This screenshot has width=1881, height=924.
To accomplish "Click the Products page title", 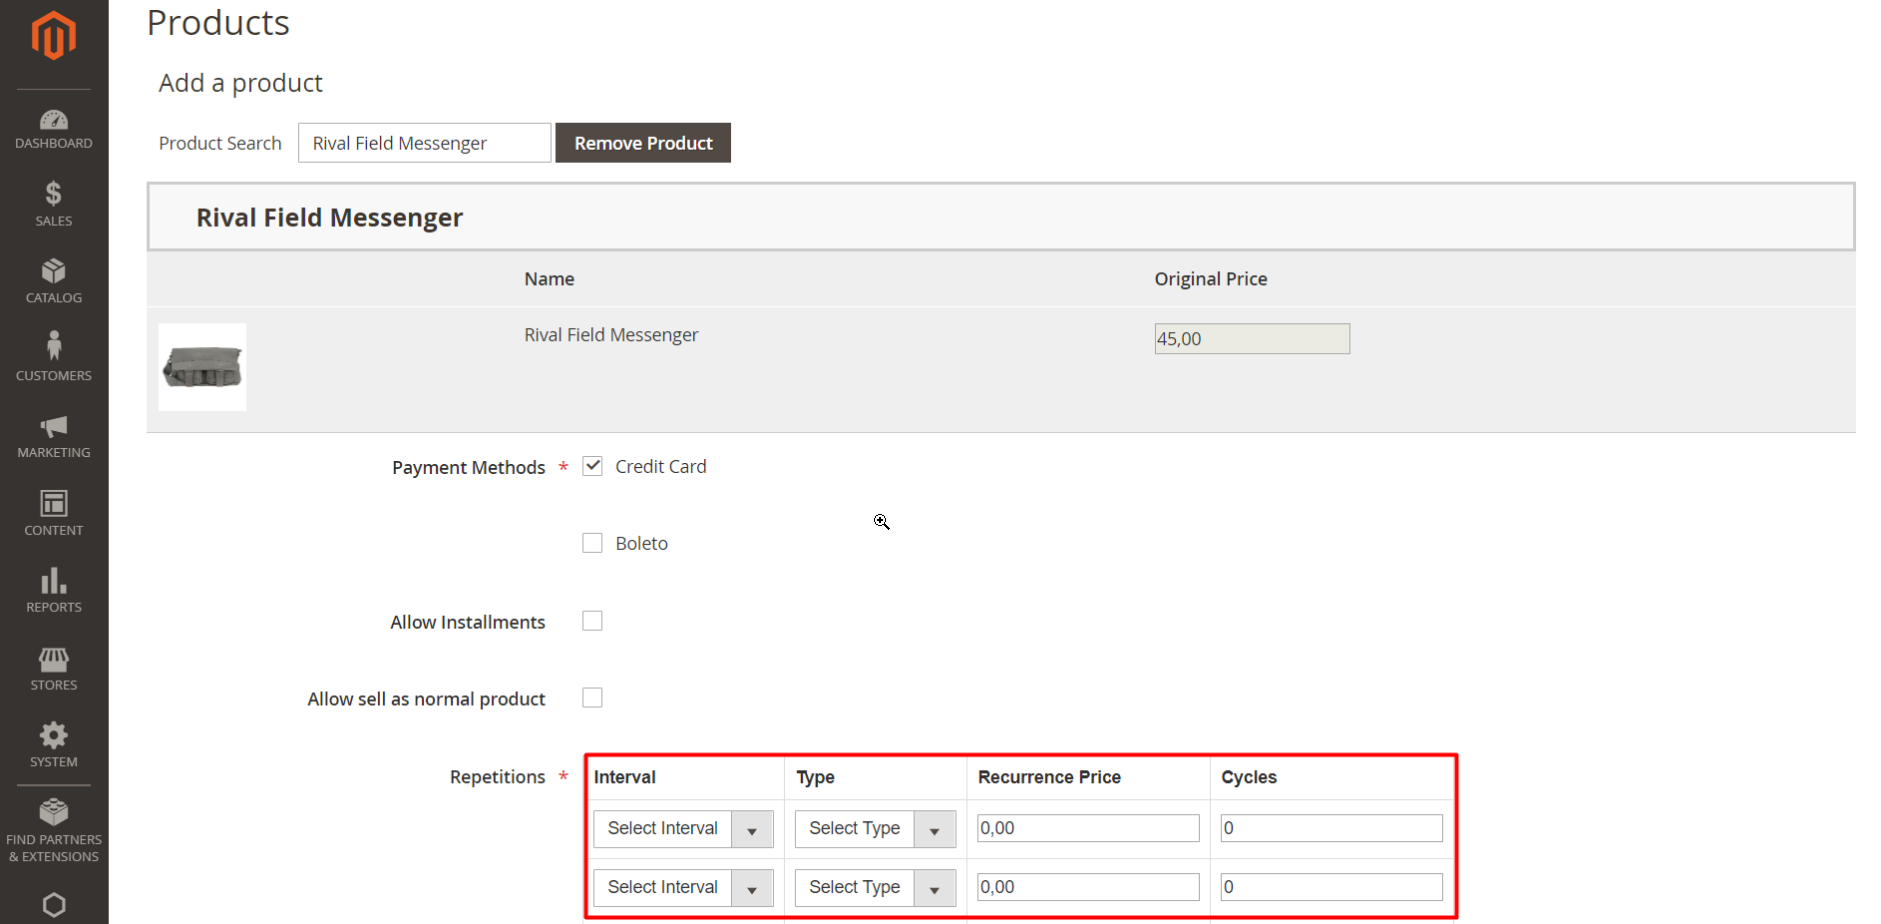I will (218, 22).
